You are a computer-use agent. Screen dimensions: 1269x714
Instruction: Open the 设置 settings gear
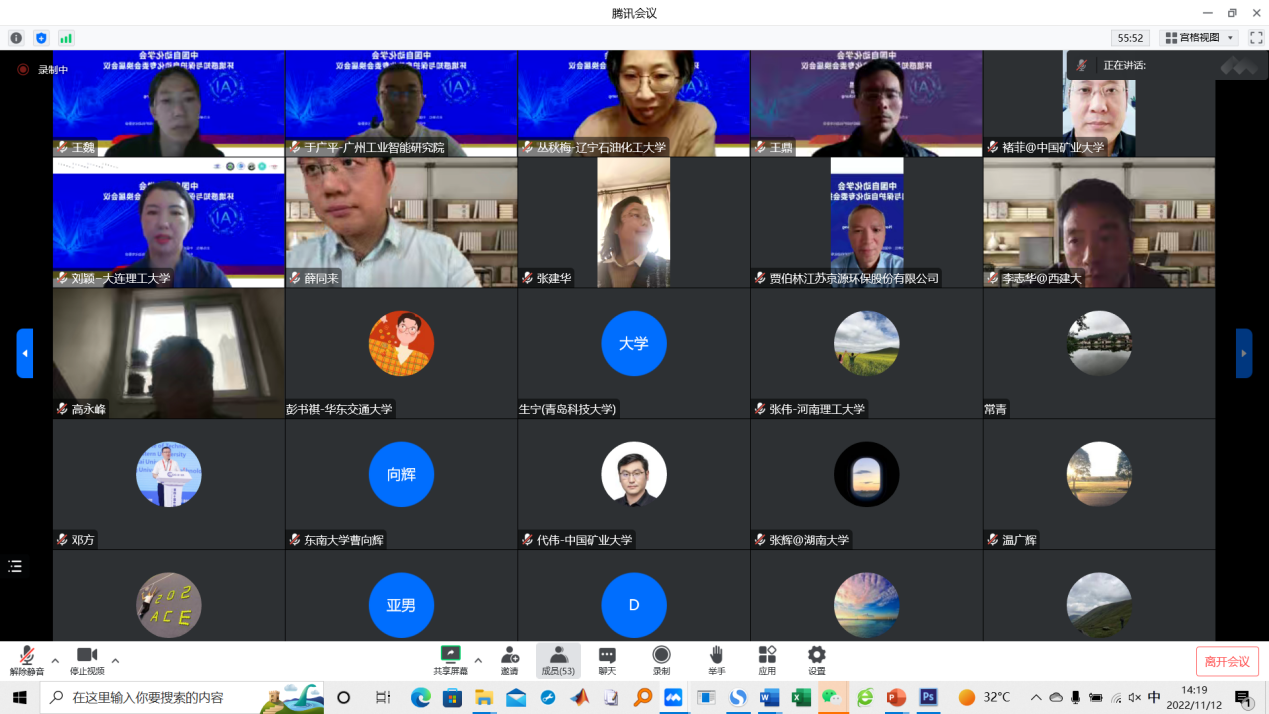[x=817, y=660]
